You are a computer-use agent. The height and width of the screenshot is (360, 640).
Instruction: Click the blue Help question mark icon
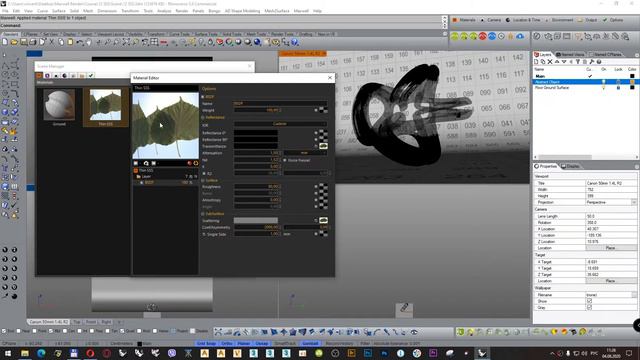tap(295, 42)
